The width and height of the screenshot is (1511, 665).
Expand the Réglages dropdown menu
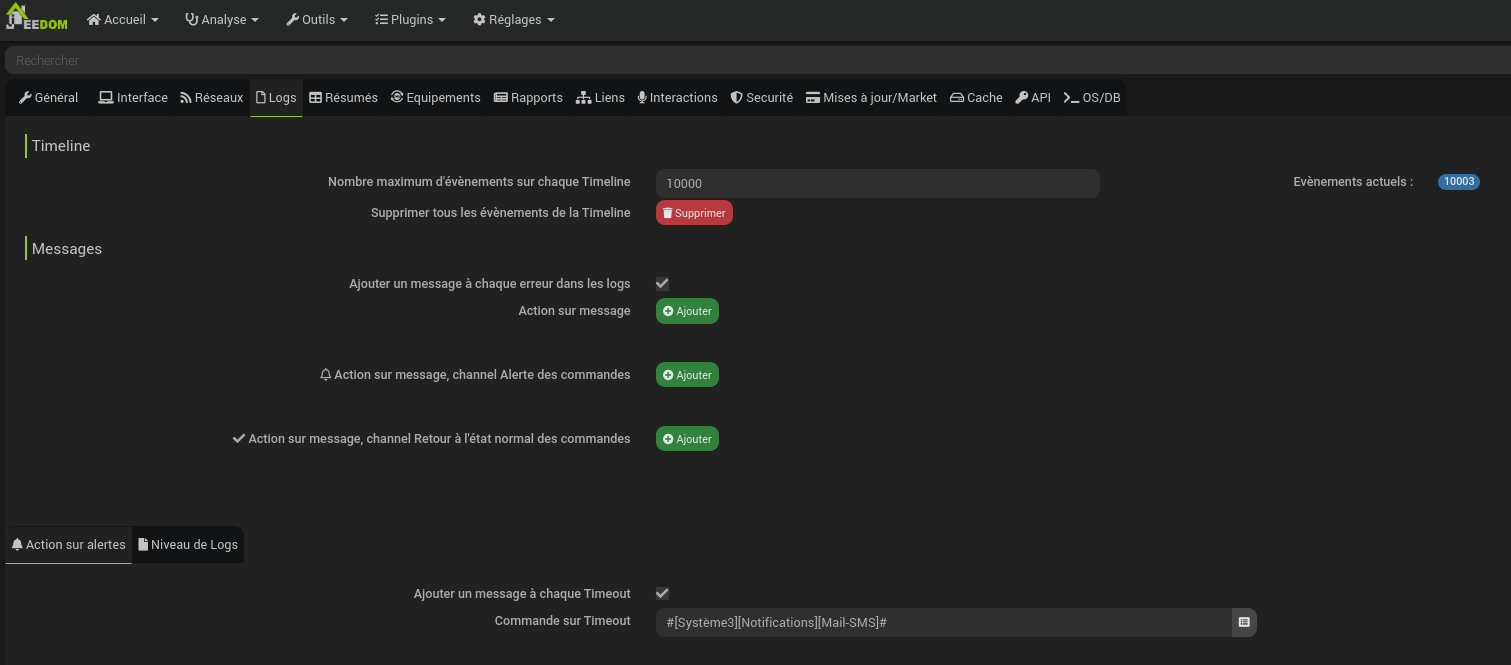pyautogui.click(x=513, y=20)
